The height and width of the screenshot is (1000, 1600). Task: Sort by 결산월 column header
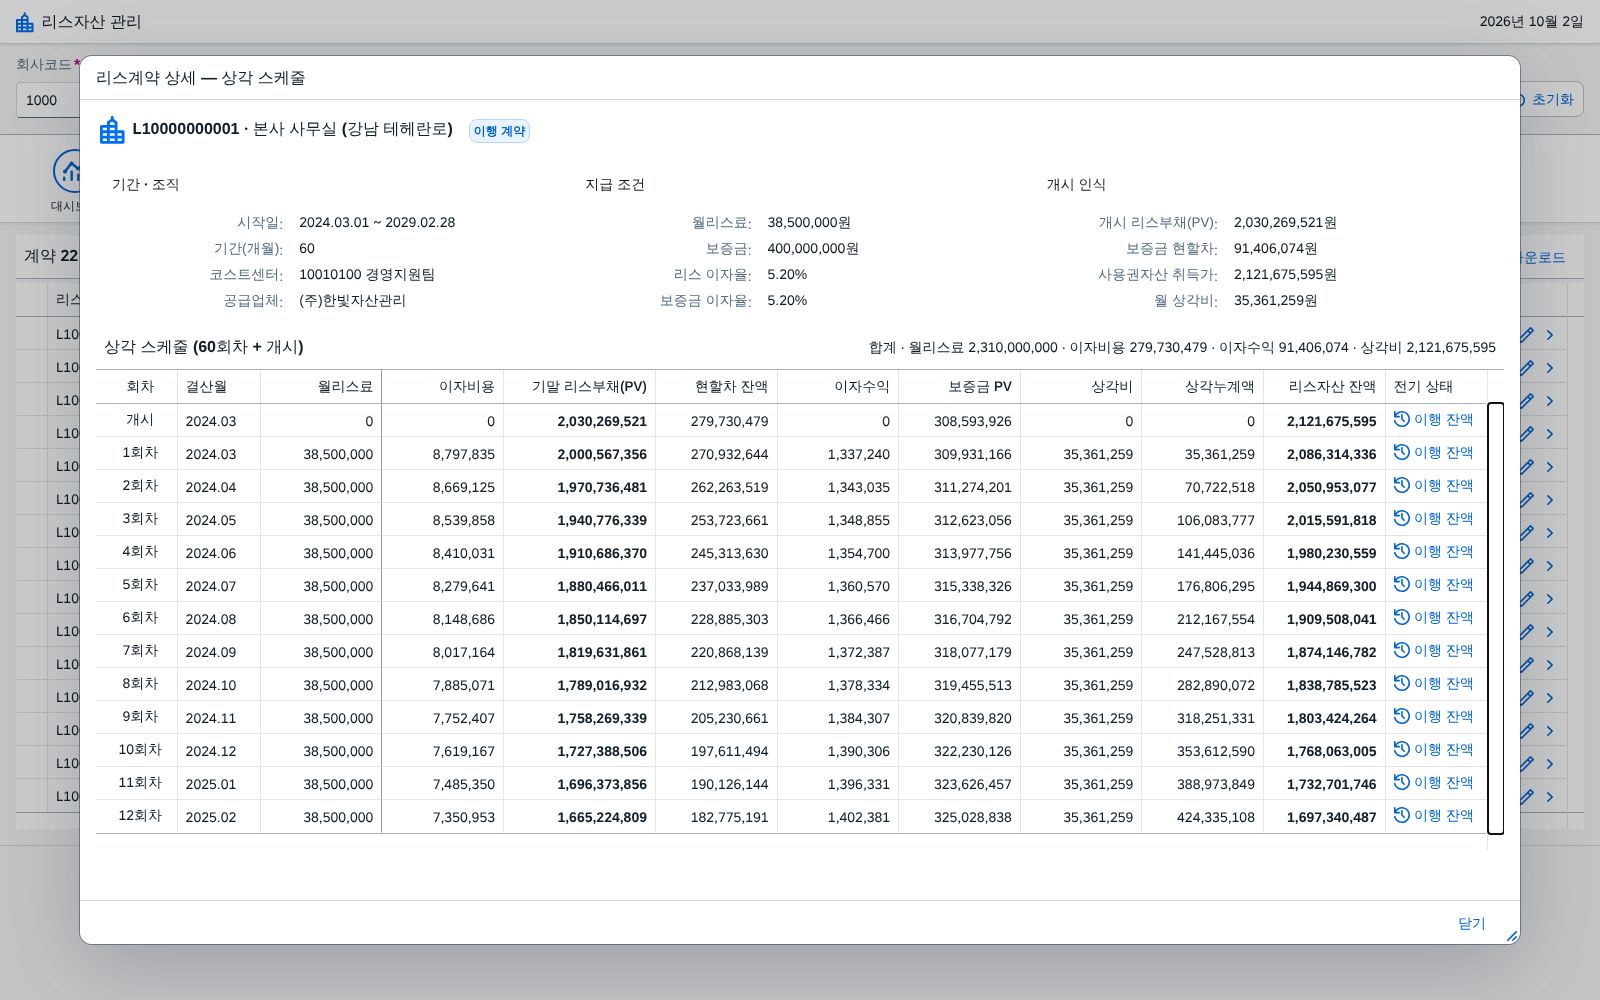[x=219, y=387]
